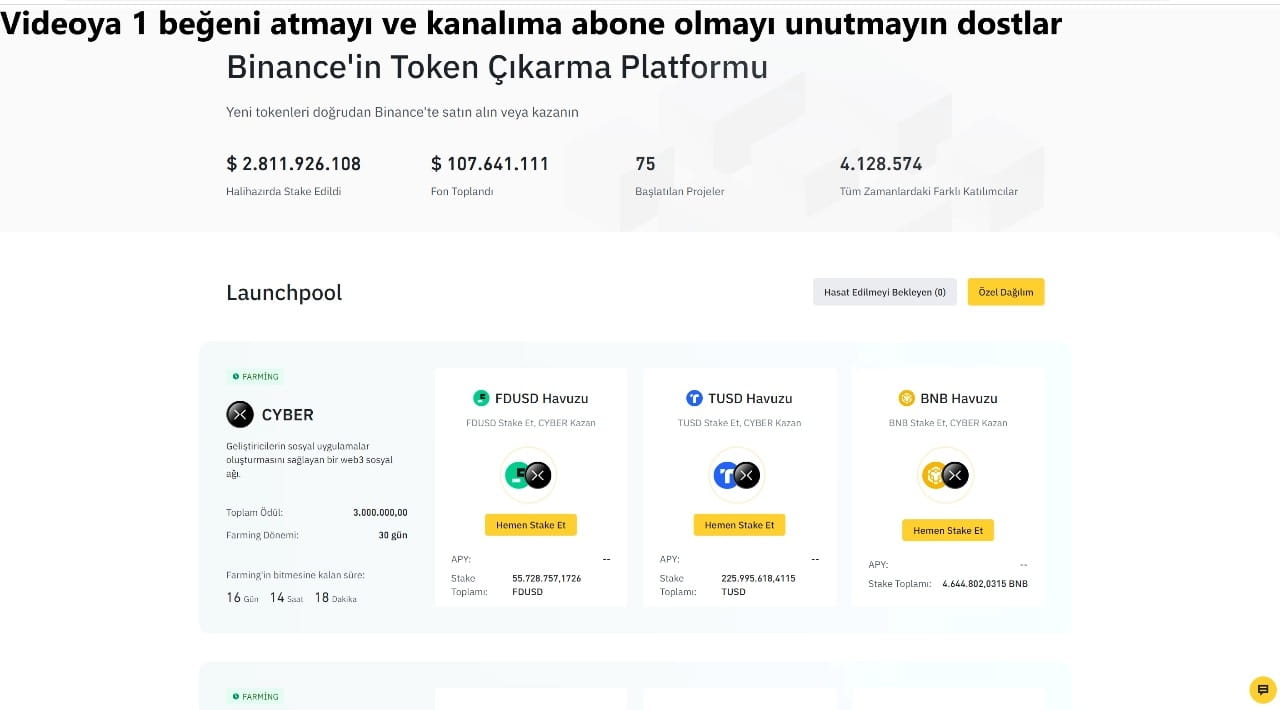Select the FDUSD-CYBER paired pool logo
The image size is (1280, 710).
pos(528,475)
